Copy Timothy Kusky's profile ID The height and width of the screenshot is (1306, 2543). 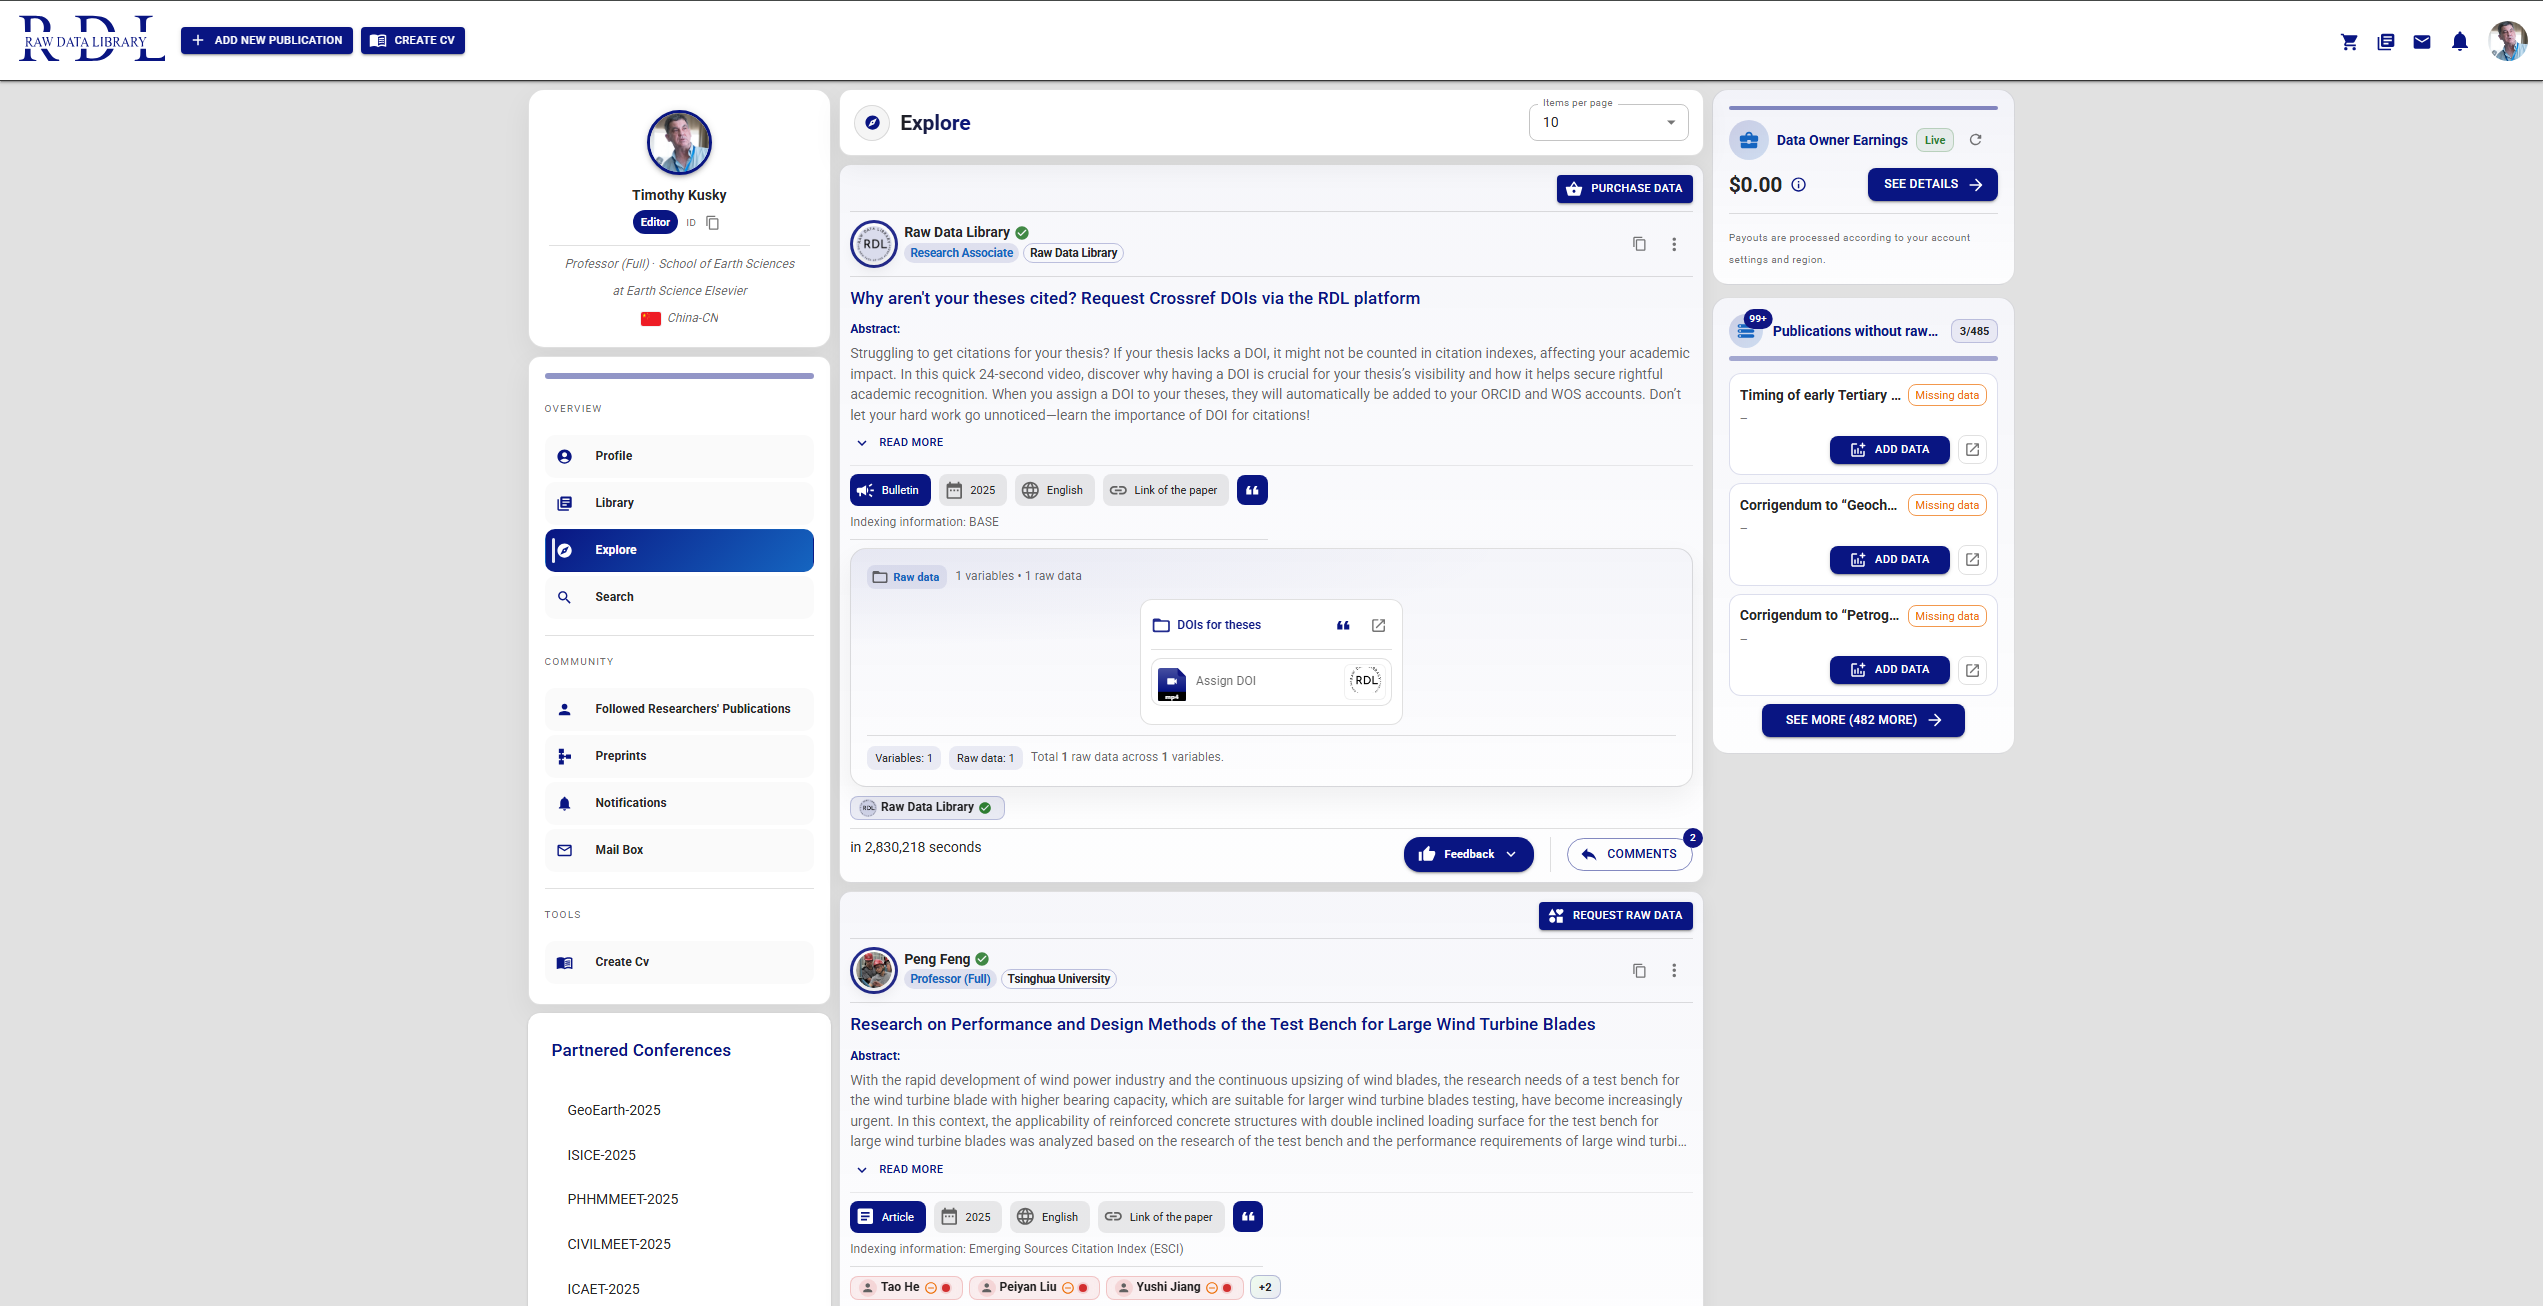[711, 222]
